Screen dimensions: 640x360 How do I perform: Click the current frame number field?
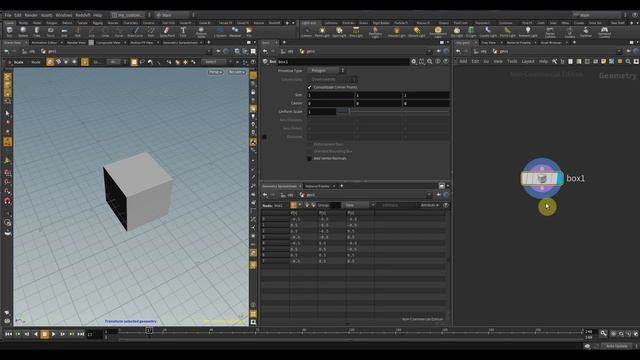(x=94, y=334)
